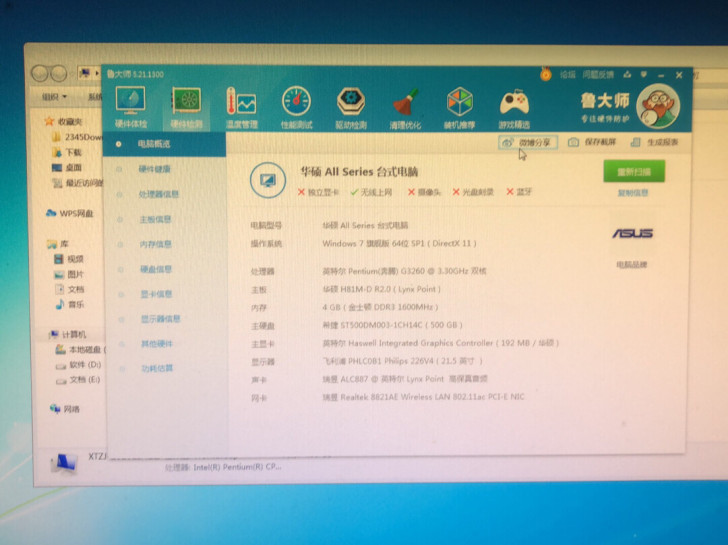Select 2345Downloads folder in Explorer pane
728x545 pixels.
coord(77,137)
